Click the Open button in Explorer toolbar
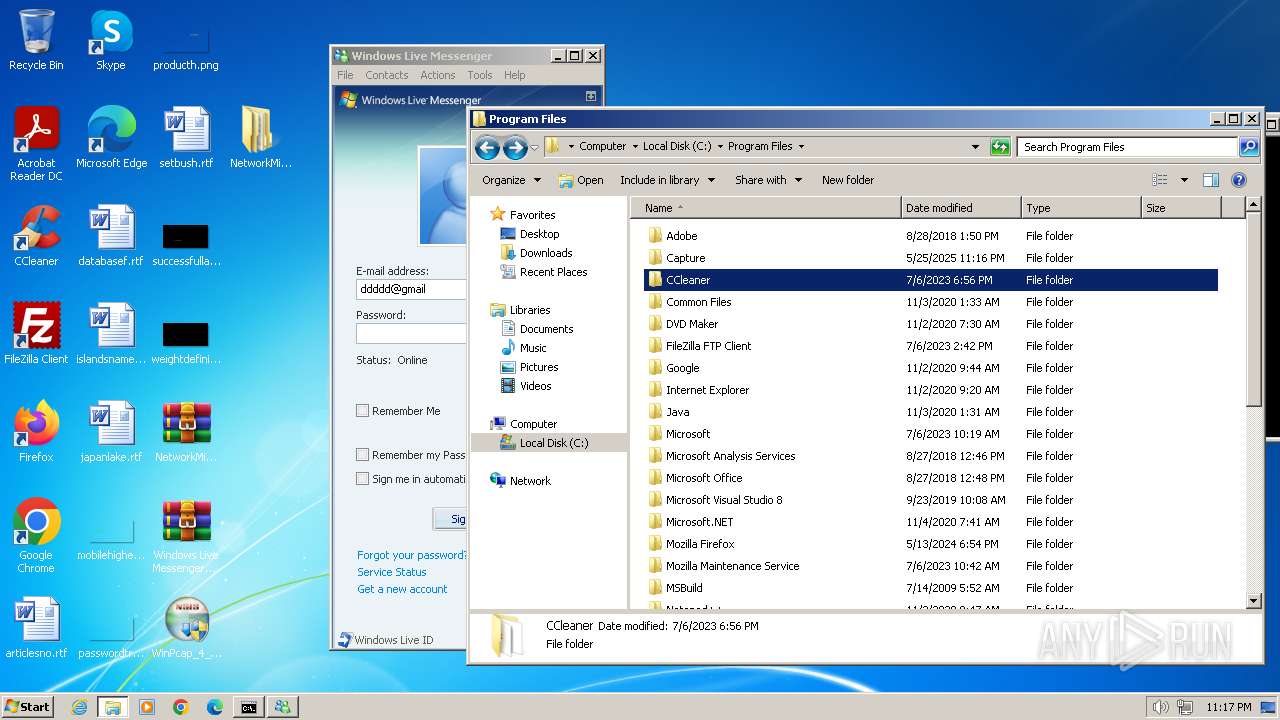The image size is (1280, 720). coord(580,180)
